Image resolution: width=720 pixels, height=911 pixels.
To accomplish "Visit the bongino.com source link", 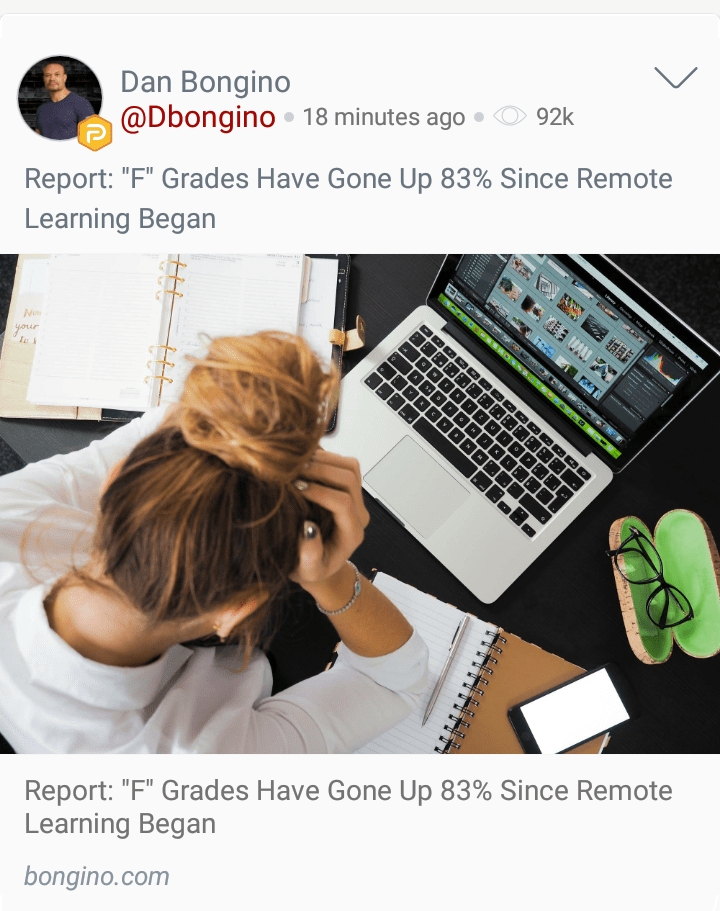I will (x=96, y=876).
